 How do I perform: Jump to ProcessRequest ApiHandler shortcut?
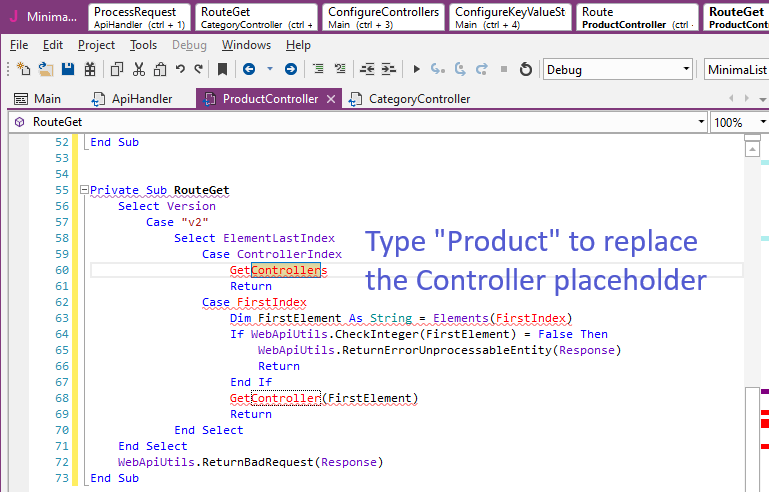coord(139,17)
